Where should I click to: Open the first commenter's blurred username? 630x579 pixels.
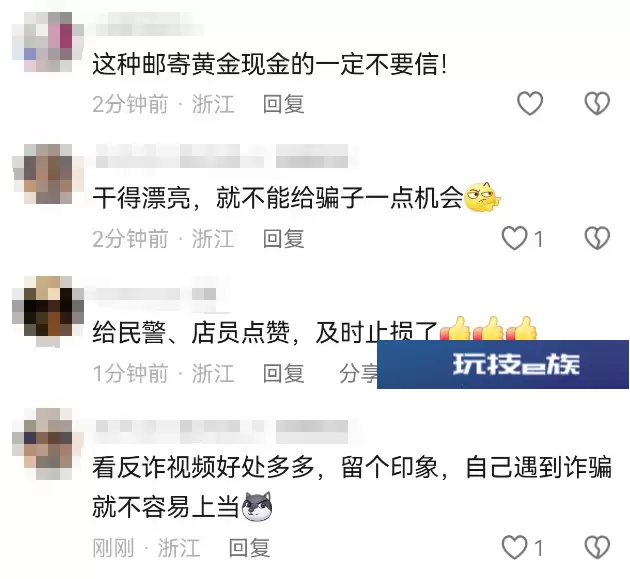[x=149, y=29]
